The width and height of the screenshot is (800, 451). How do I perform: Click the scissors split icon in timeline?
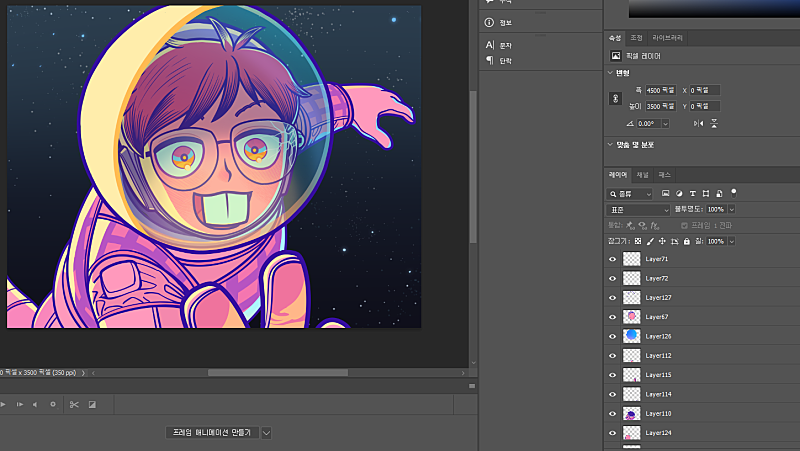click(x=74, y=405)
